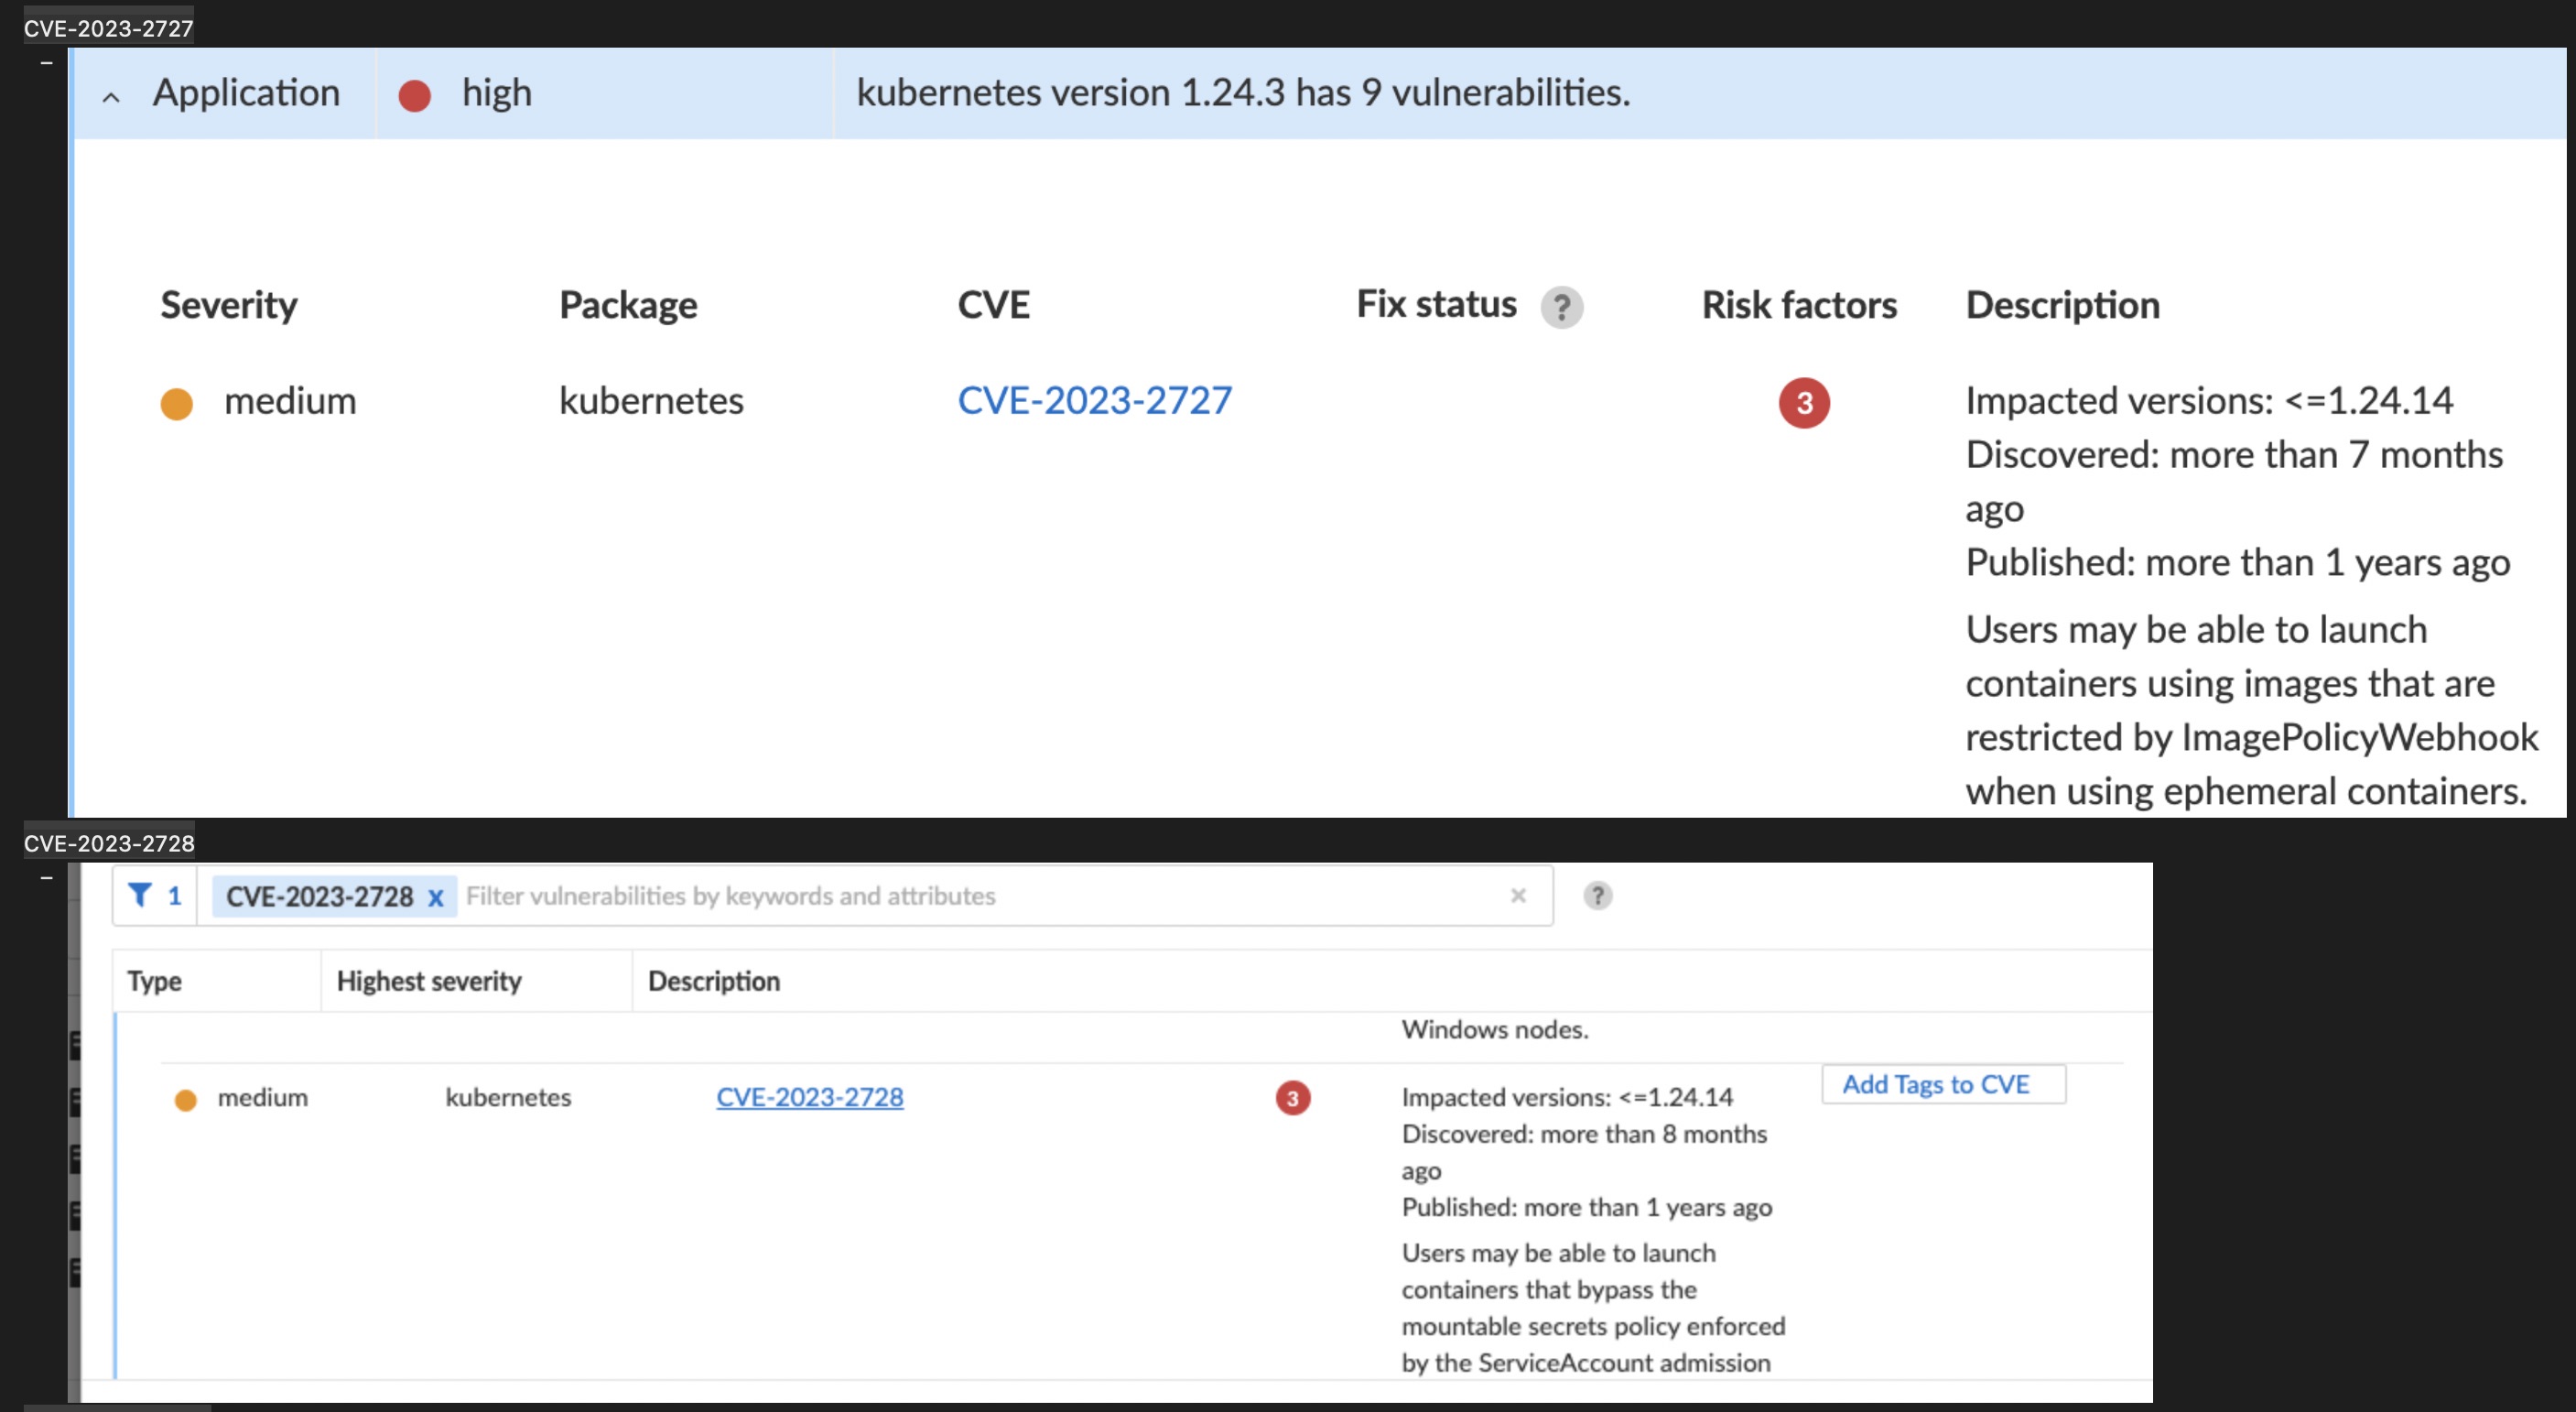Click the Severity column header
The height and width of the screenshot is (1412, 2576).
[x=229, y=305]
